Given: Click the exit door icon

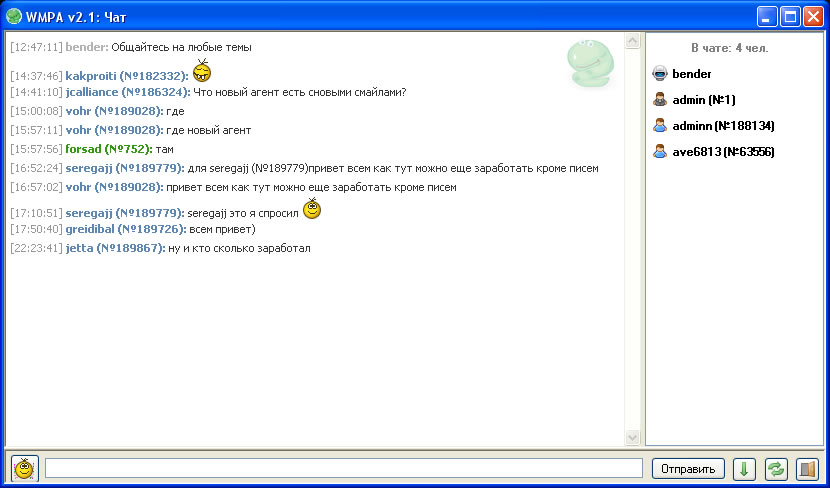Looking at the screenshot, I should click(x=807, y=469).
